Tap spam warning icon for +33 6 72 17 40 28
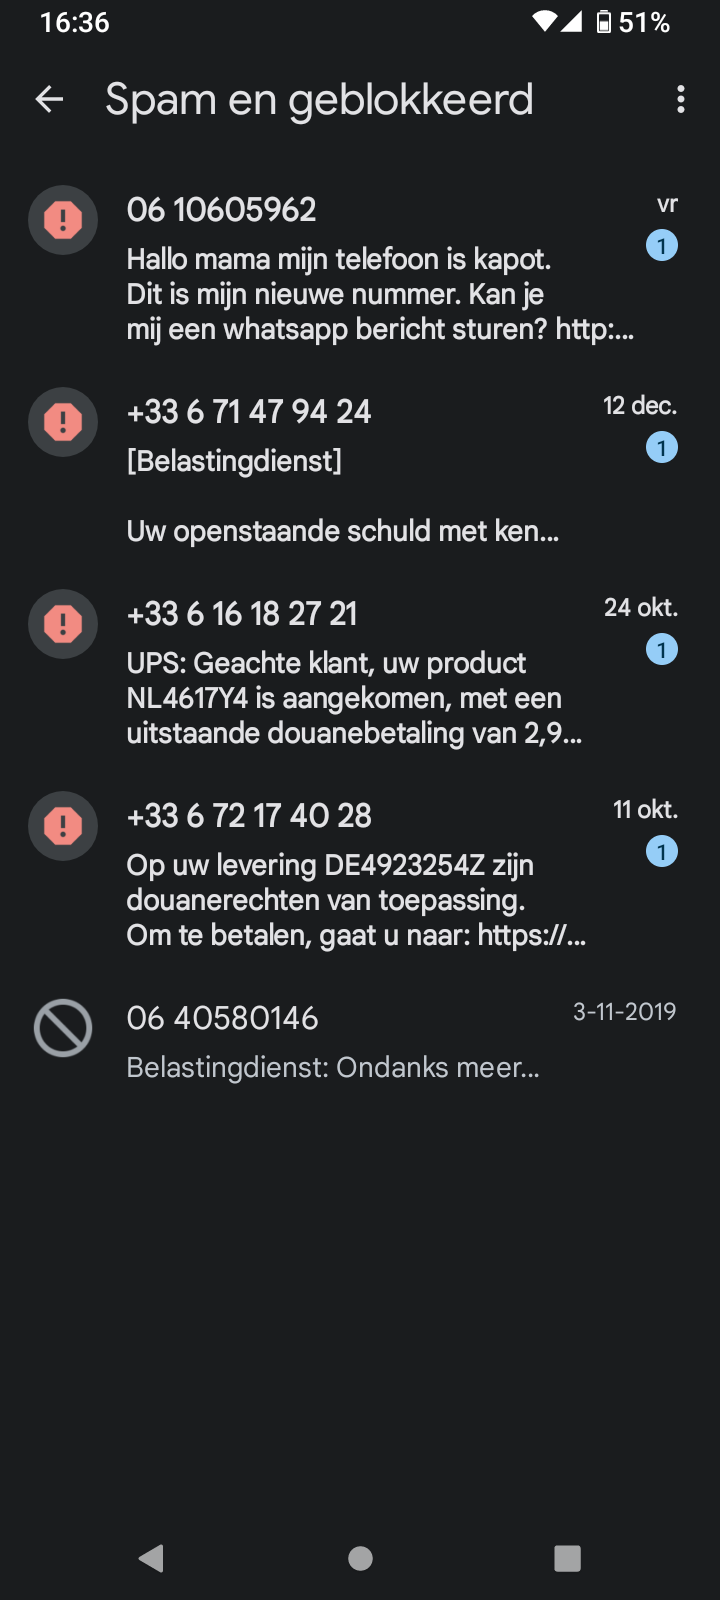 tap(63, 826)
